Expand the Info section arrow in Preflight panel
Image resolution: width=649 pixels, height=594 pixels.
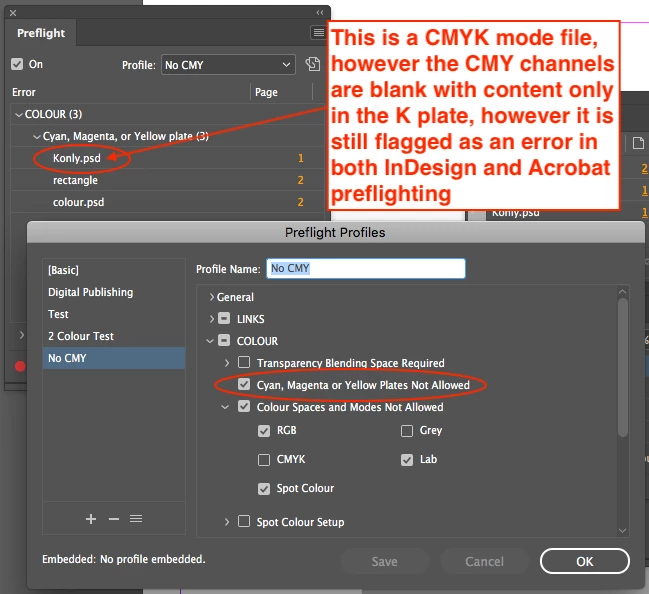pos(22,334)
